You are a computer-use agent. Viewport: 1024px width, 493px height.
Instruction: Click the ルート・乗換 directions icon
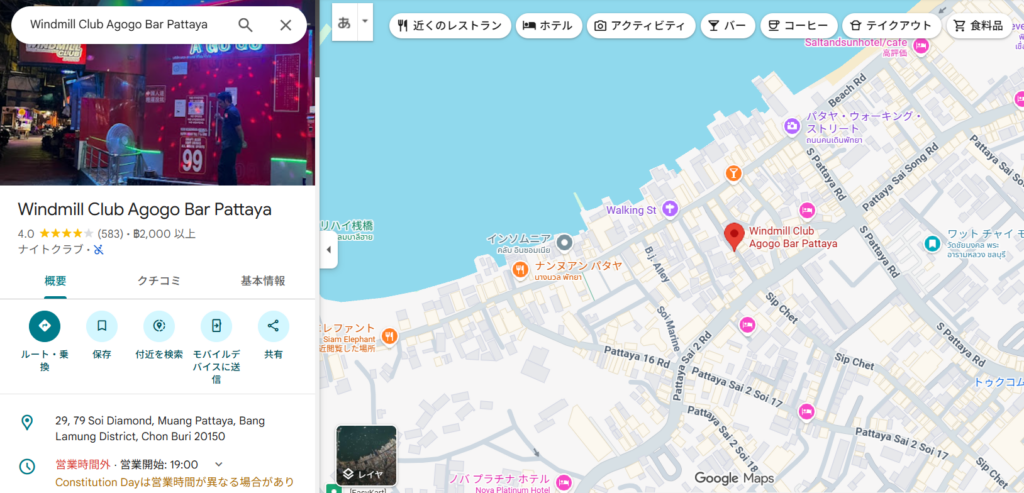(x=44, y=326)
